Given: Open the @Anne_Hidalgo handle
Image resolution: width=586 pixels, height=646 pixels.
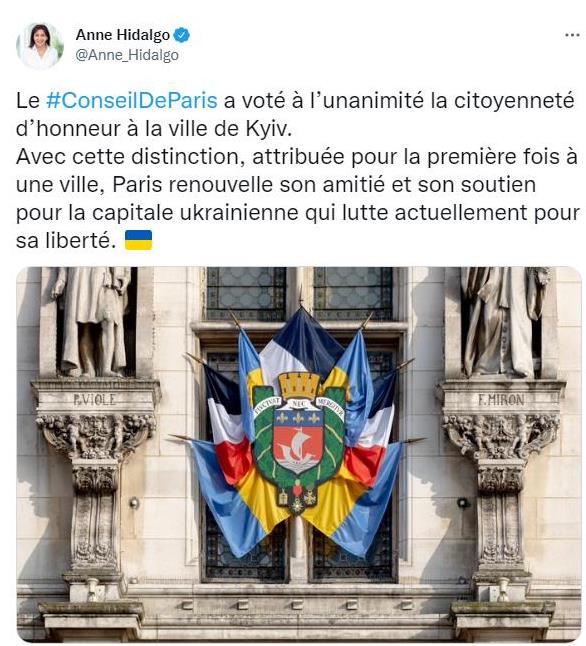Looking at the screenshot, I should [x=127, y=55].
